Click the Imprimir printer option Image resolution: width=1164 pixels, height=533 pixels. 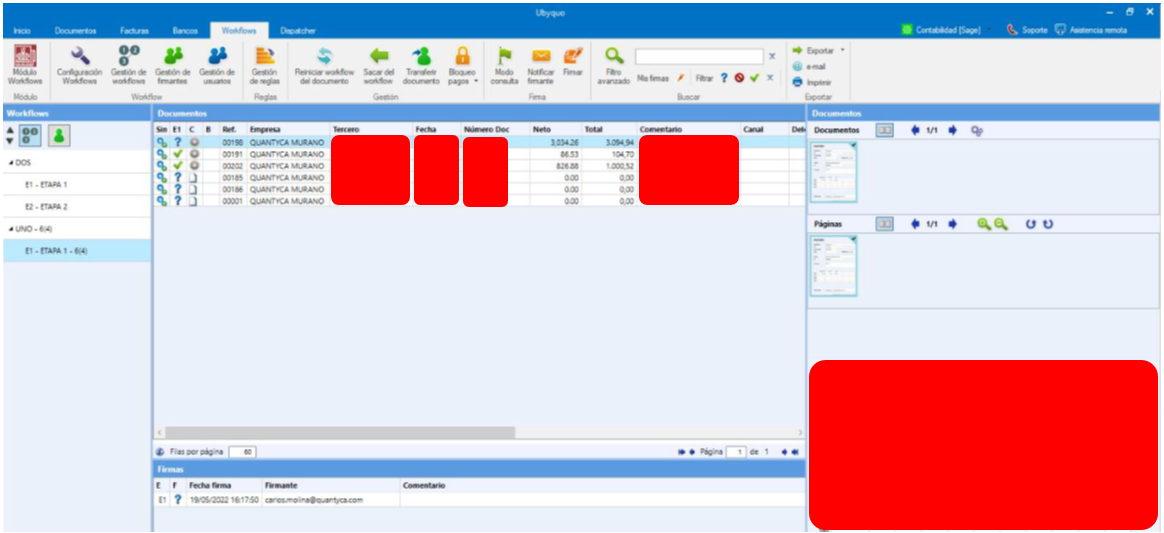click(x=811, y=82)
